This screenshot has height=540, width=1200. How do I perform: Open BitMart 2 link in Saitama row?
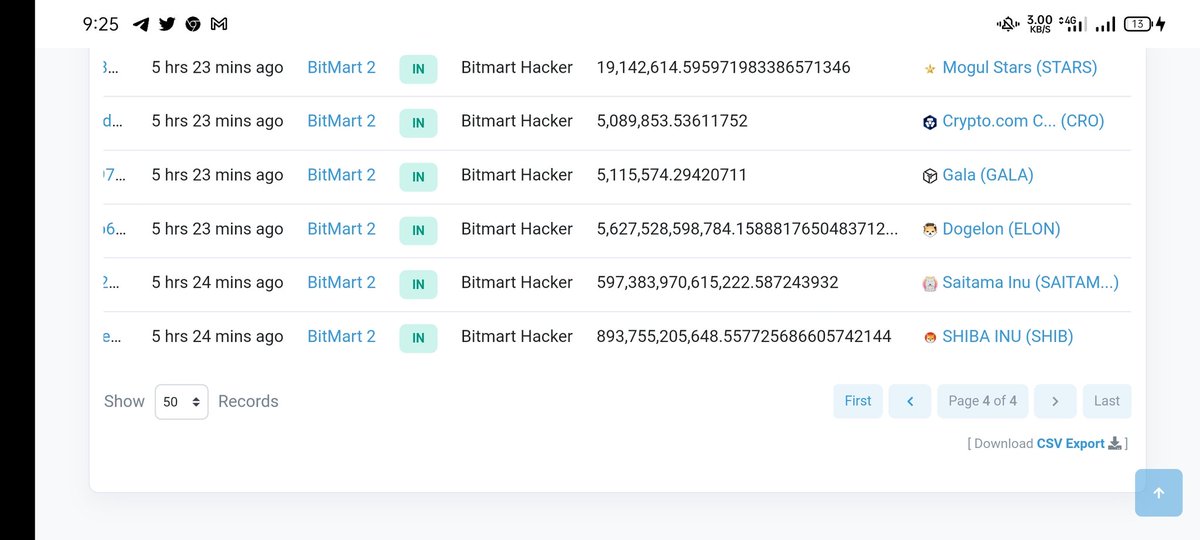(342, 282)
